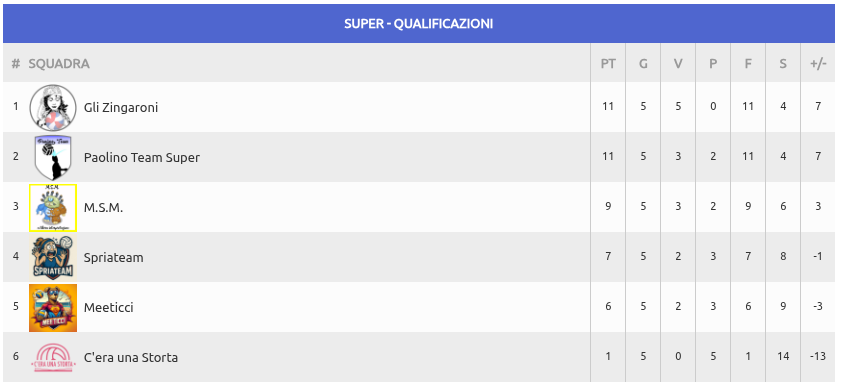841x387 pixels.
Task: Click the V wins column header
Action: (678, 64)
